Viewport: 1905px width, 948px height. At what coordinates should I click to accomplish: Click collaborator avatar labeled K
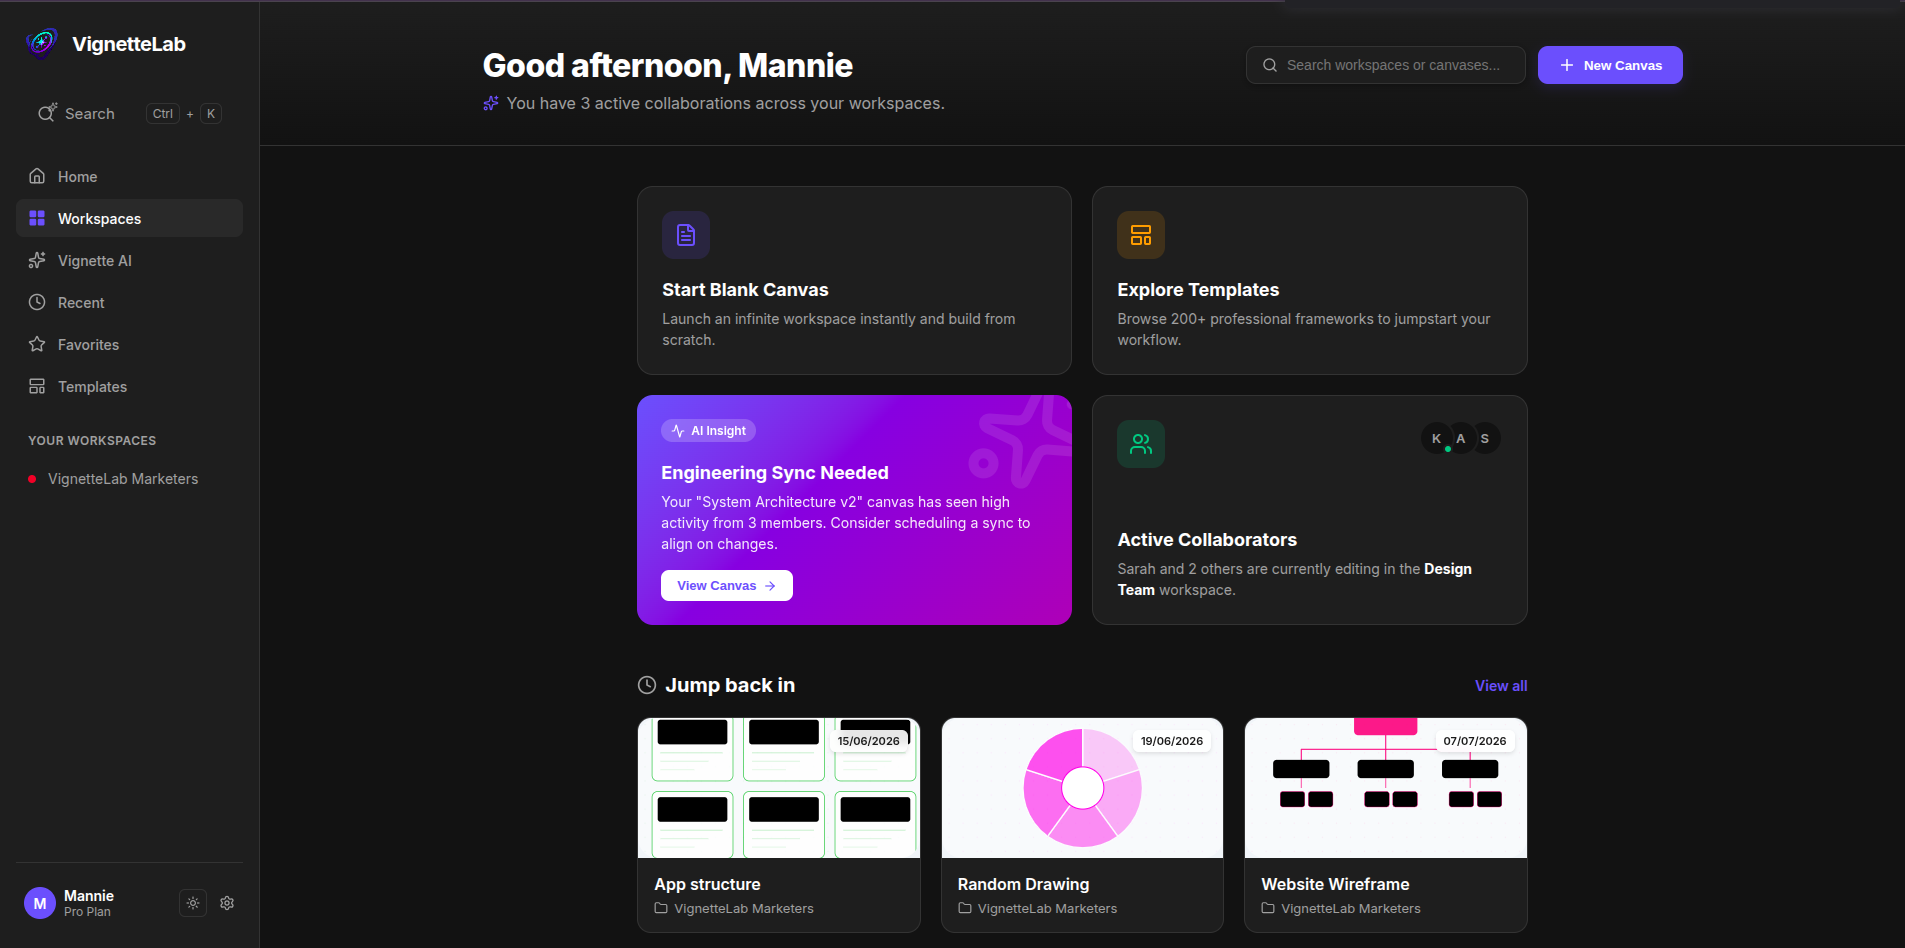[x=1437, y=439]
